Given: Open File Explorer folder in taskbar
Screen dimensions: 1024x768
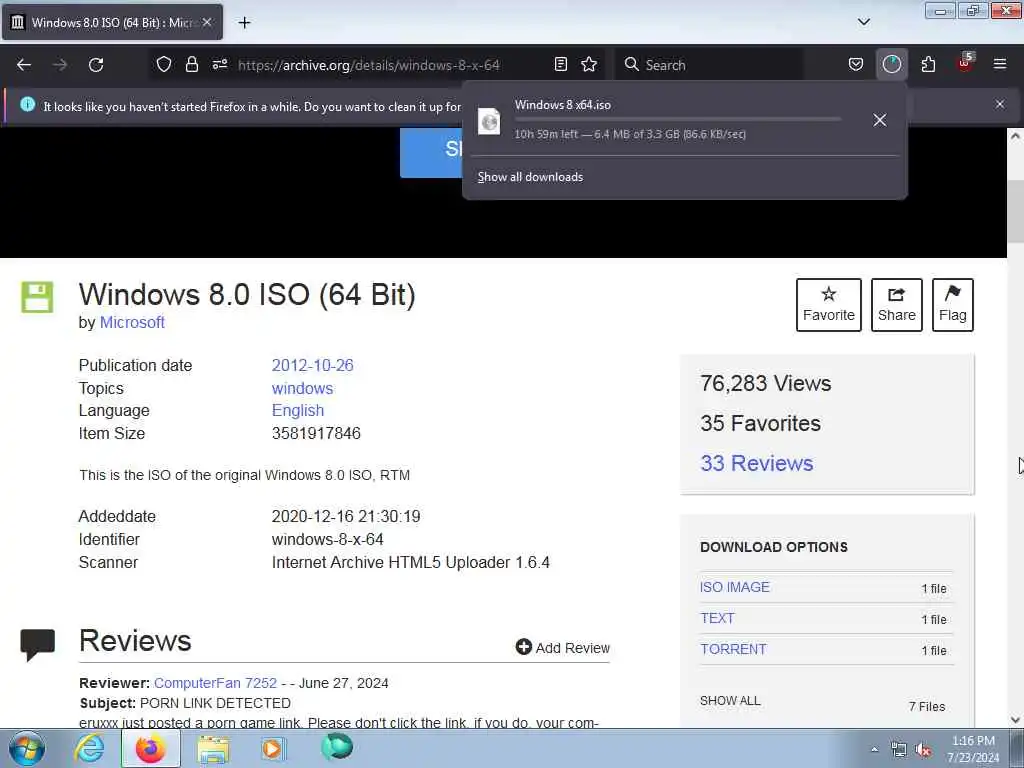Looking at the screenshot, I should pos(213,748).
